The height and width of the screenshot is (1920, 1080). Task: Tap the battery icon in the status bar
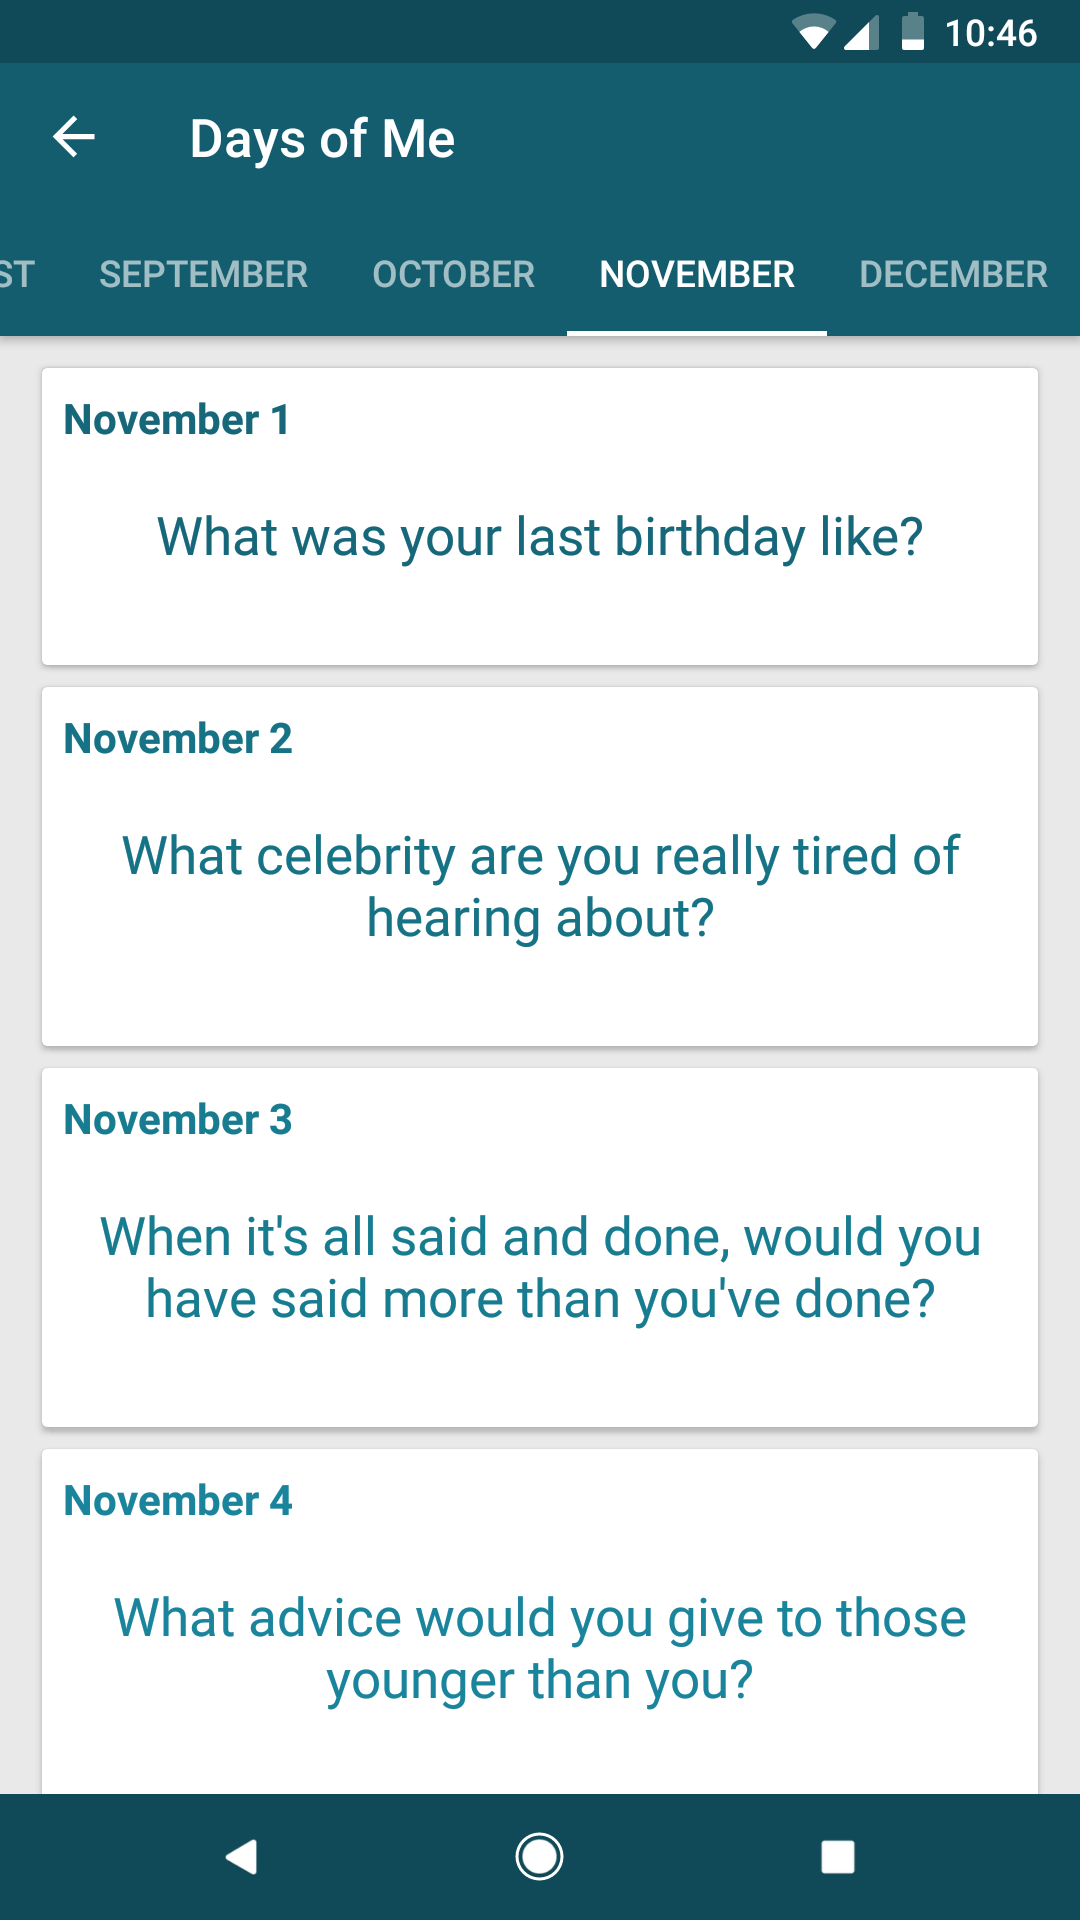pos(912,32)
